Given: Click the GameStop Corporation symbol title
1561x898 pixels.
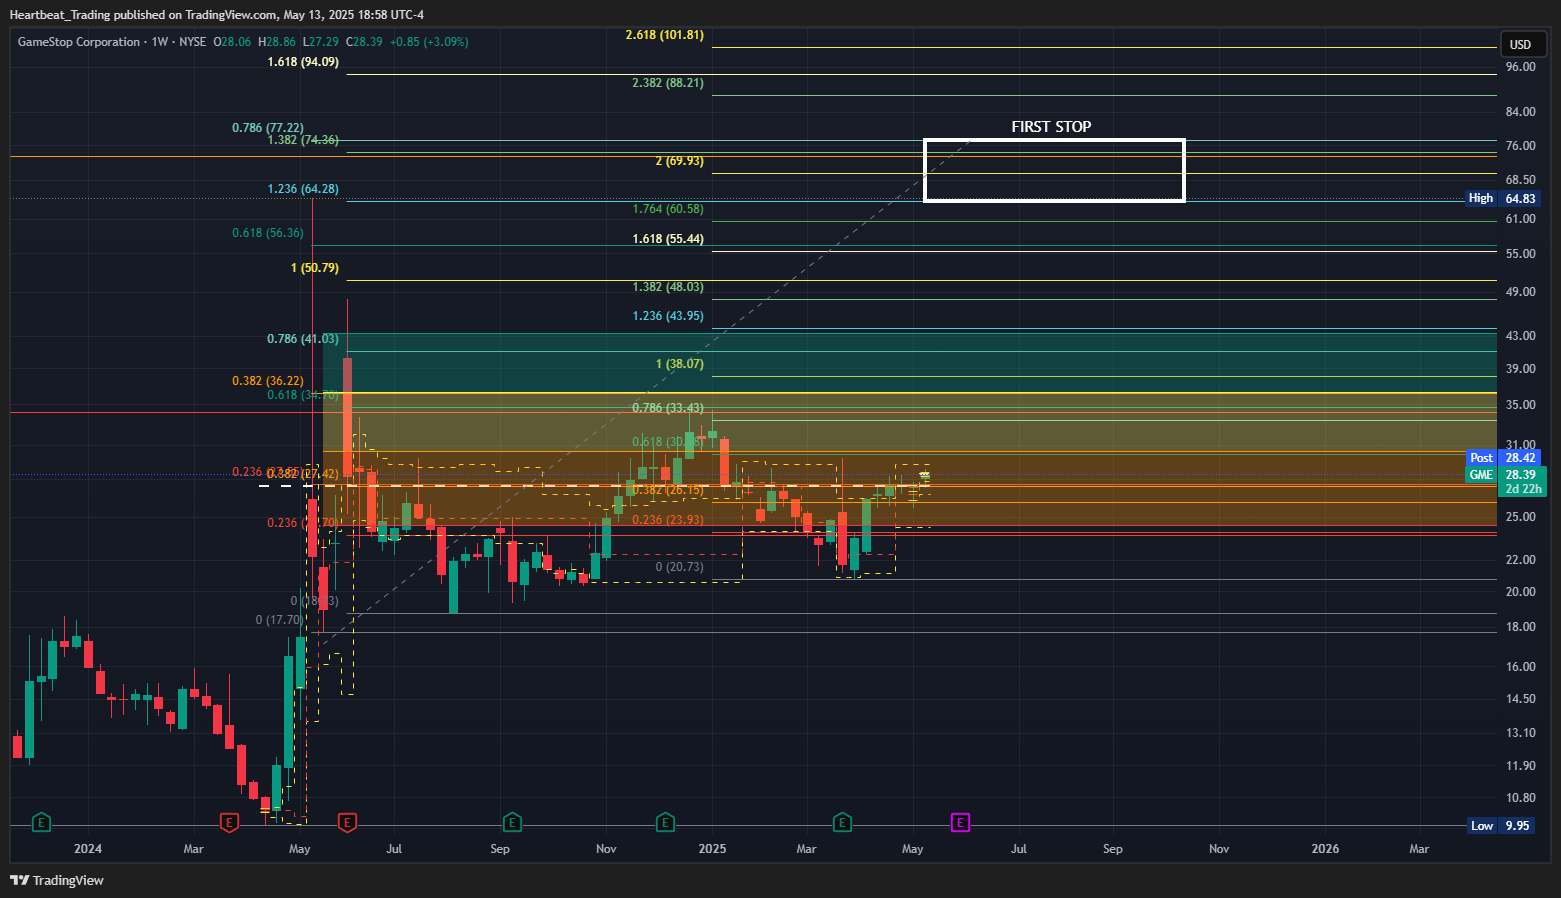Looking at the screenshot, I should [x=79, y=42].
